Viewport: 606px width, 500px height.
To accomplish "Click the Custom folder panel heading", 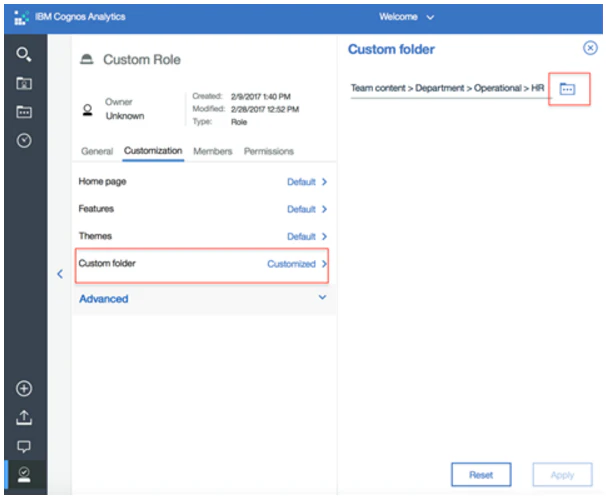I will (x=391, y=49).
